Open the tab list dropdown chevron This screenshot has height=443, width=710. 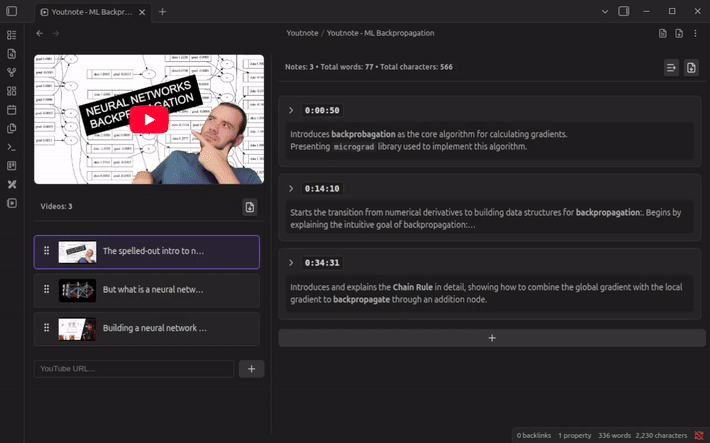coord(604,11)
